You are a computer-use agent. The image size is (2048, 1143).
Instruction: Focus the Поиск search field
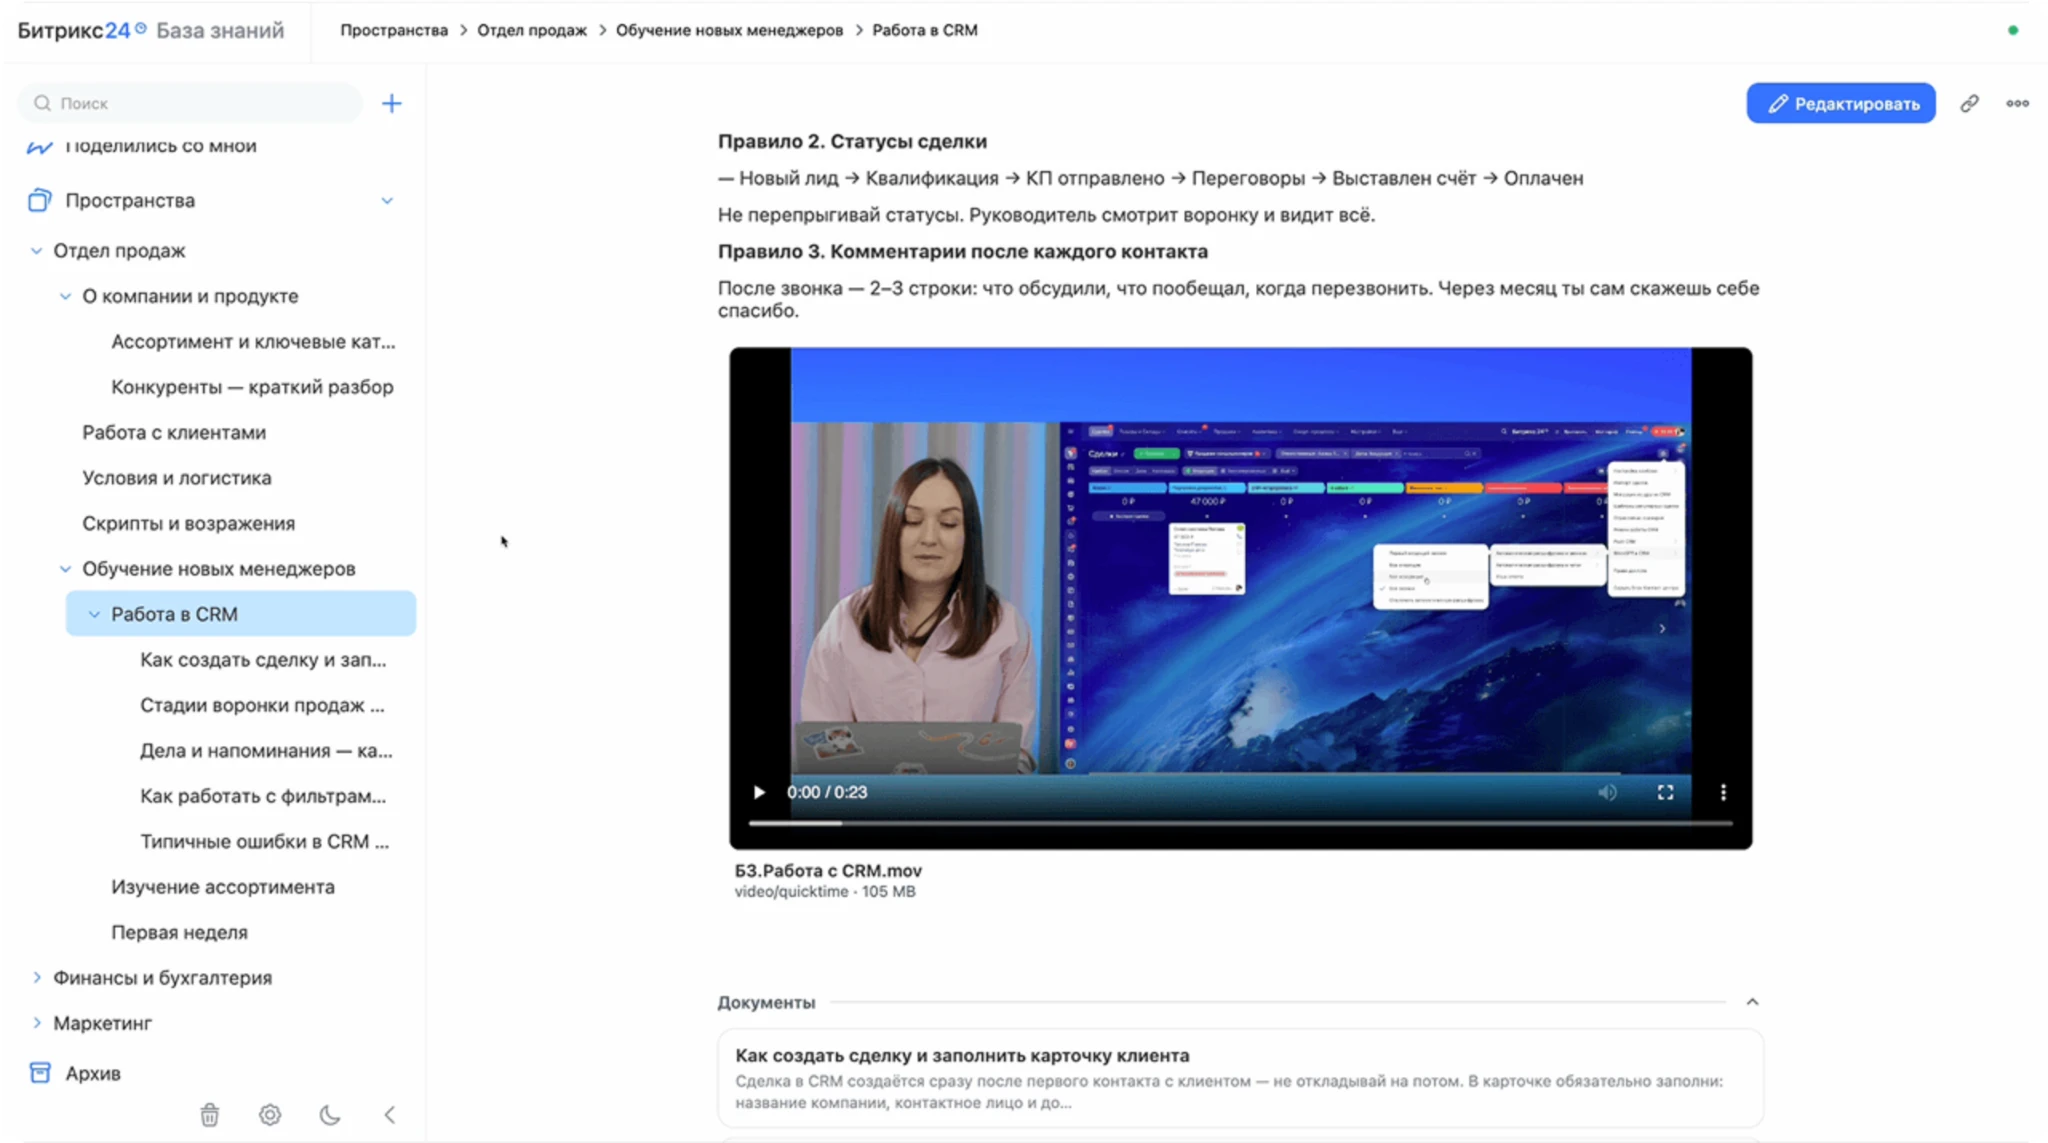[190, 103]
